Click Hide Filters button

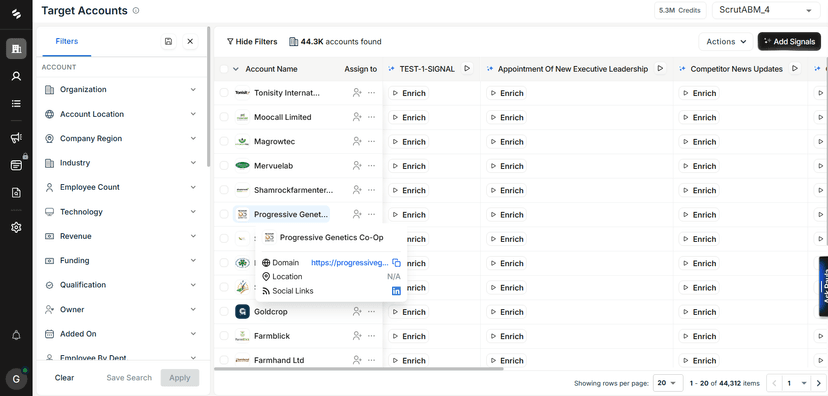coord(252,41)
